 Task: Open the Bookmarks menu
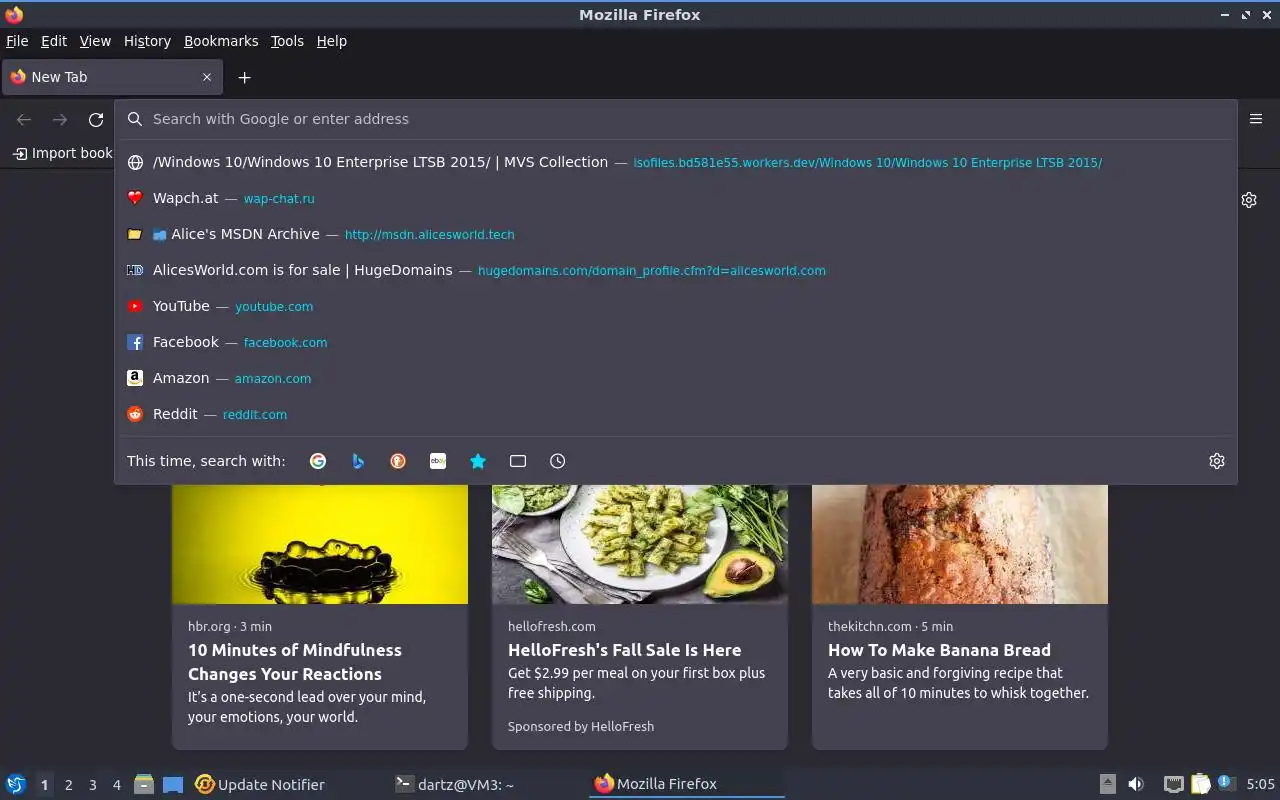coord(221,41)
